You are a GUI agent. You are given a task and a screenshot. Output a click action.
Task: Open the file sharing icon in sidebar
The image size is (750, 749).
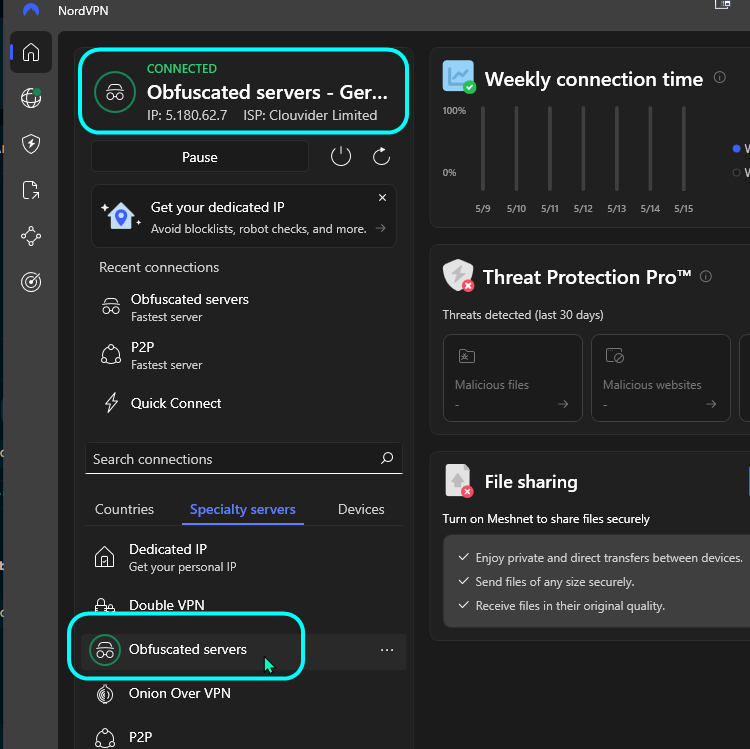point(31,190)
